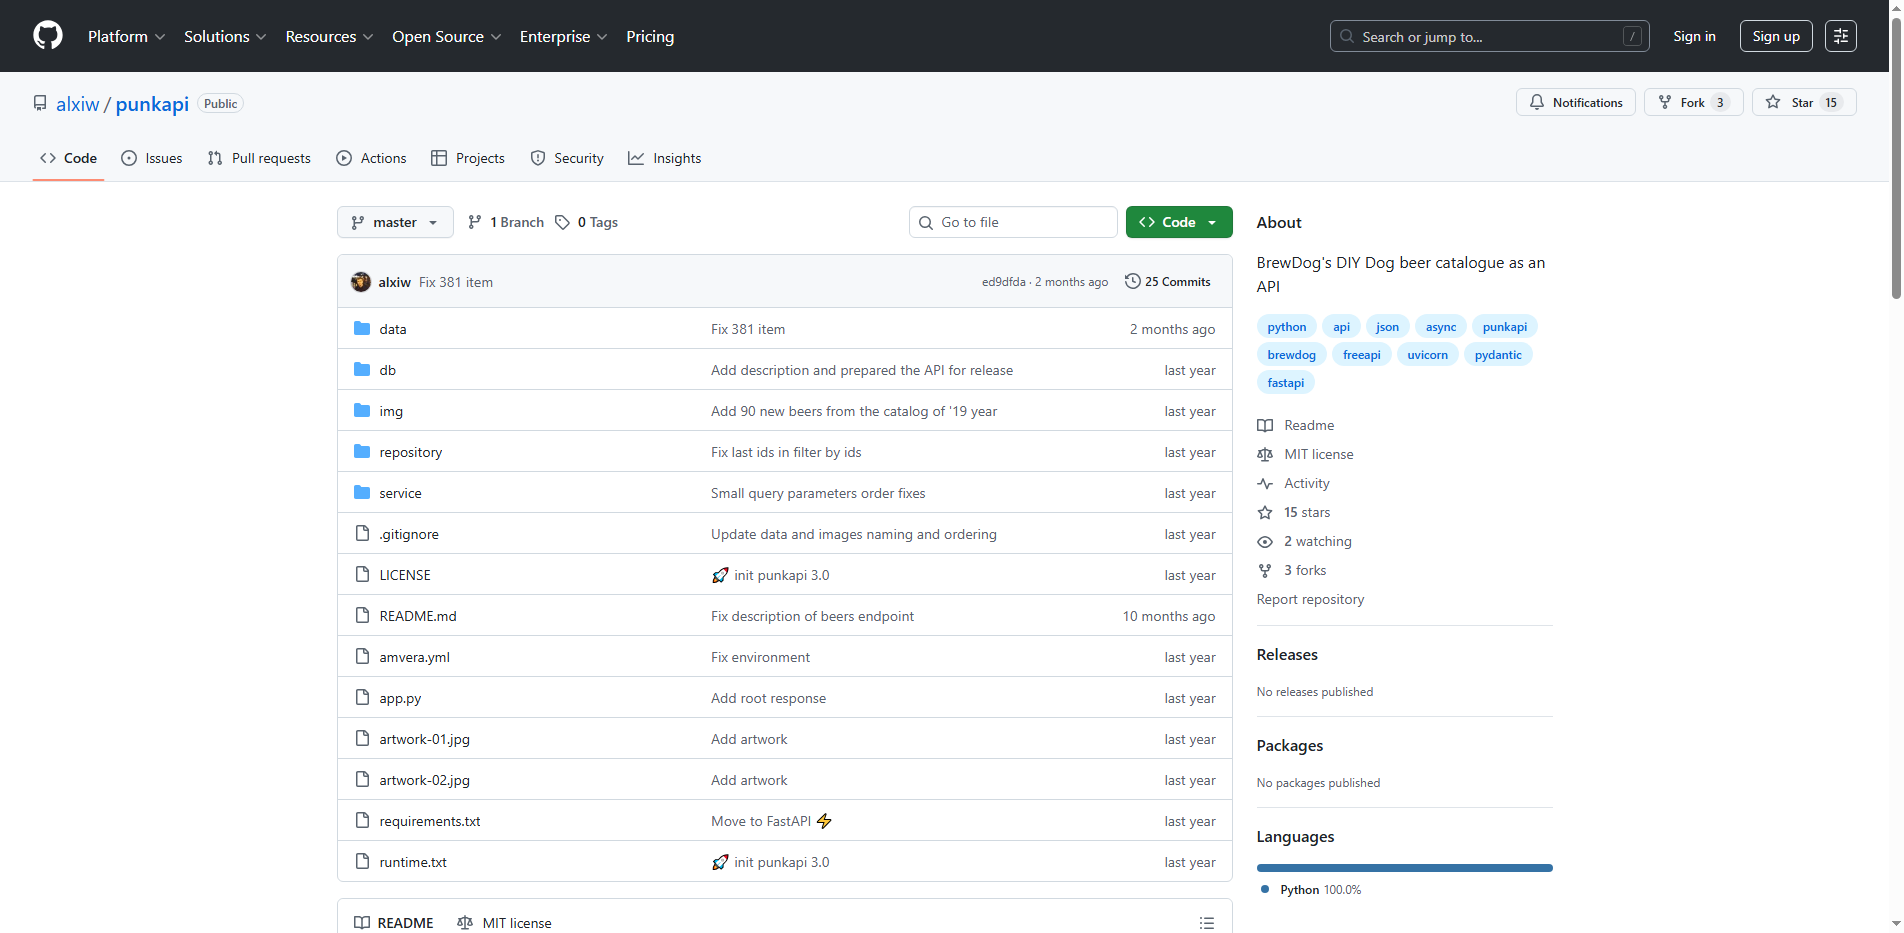Click the service folder icon

click(362, 493)
